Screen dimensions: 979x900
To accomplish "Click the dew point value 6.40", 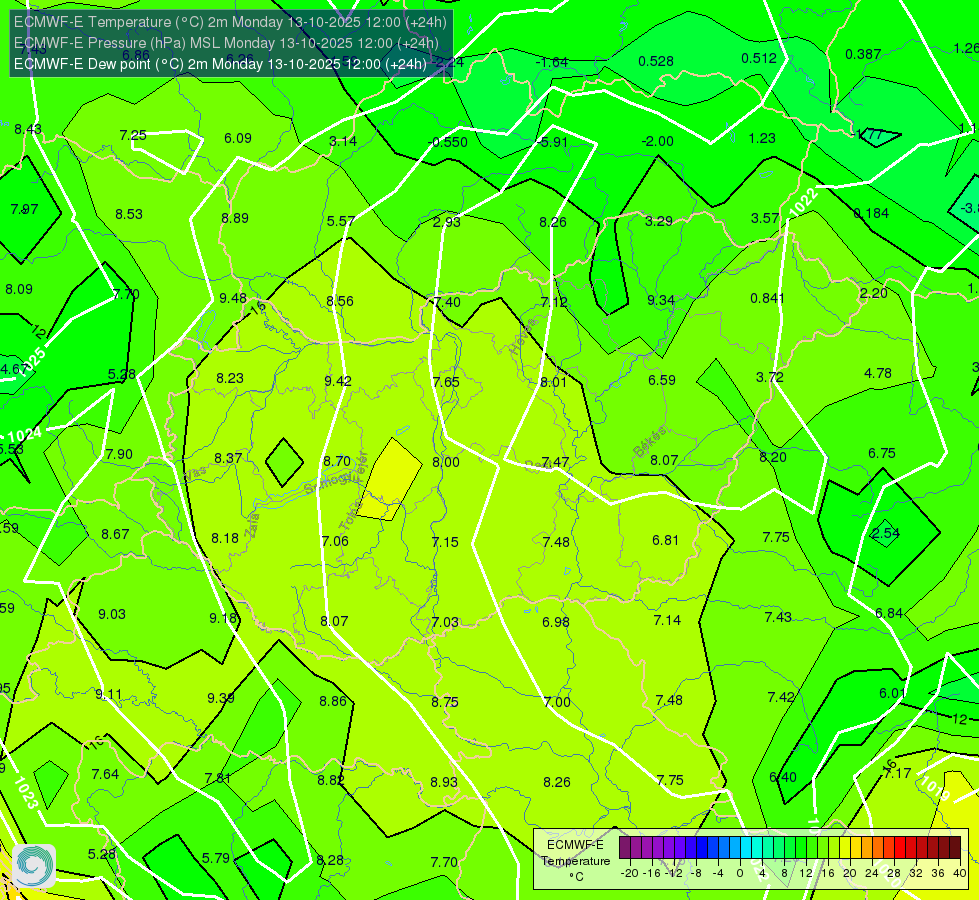I will coord(783,778).
